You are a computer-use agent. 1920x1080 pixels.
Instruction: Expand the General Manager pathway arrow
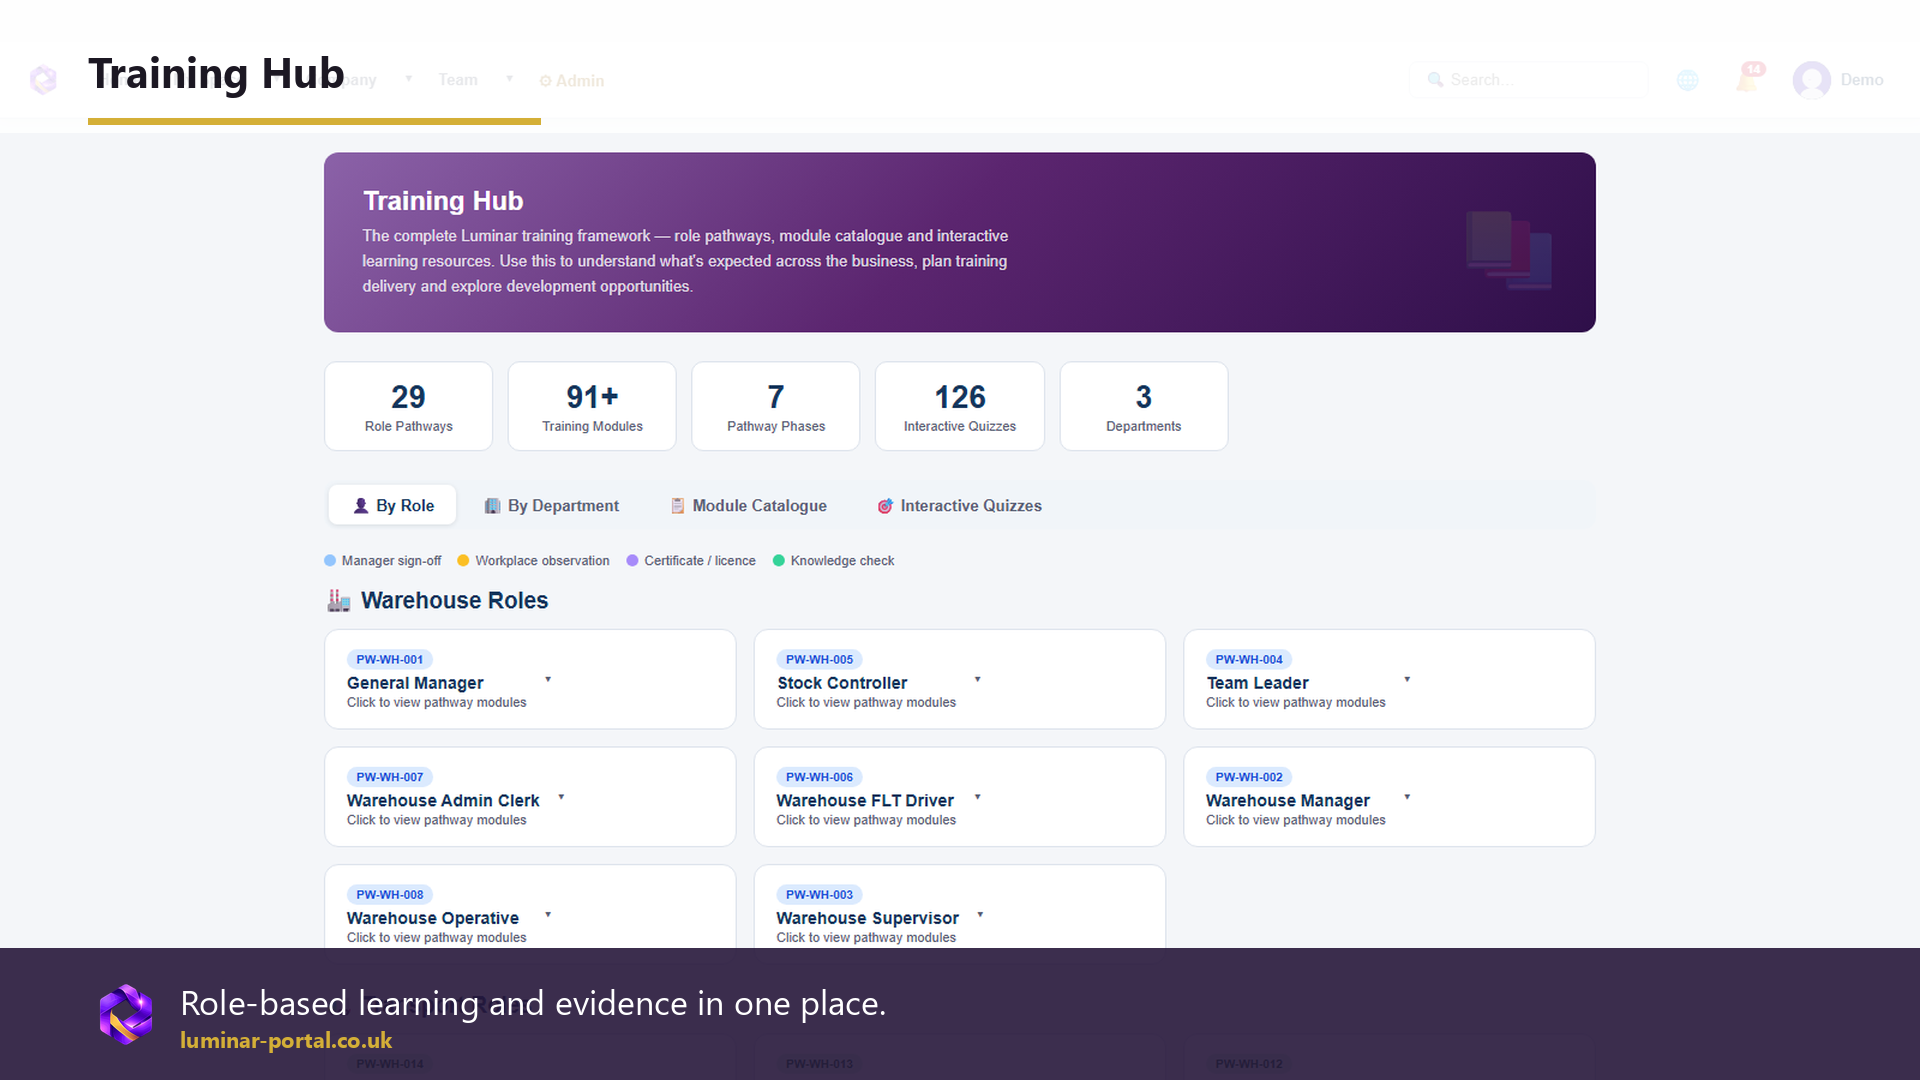coord(548,680)
